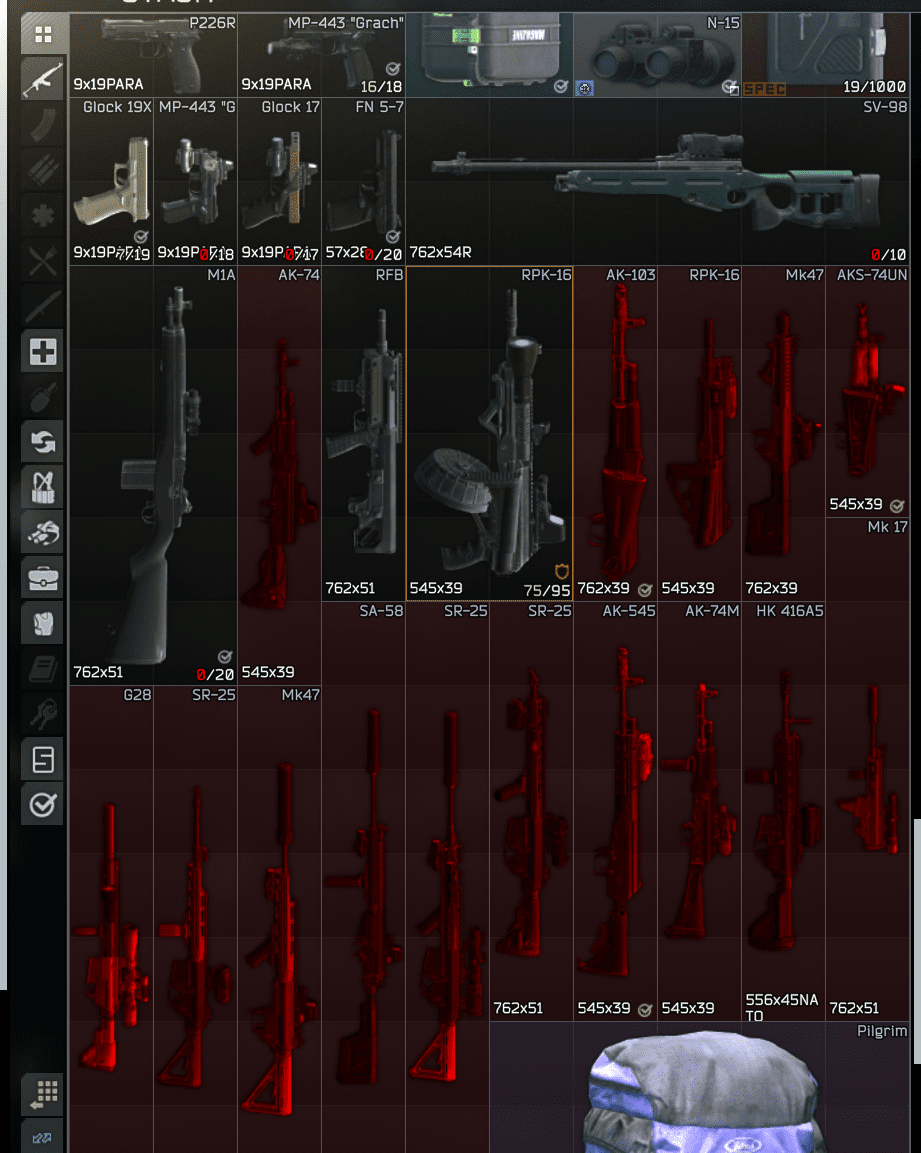The image size is (921, 1153).
Task: Select the AK-545 rifle
Action: click(x=615, y=811)
